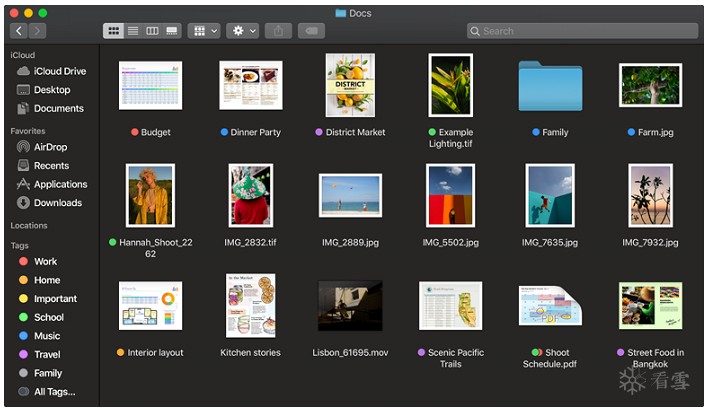This screenshot has height=411, width=708.
Task: Click the Edit Tags toolbar button
Action: (311, 31)
